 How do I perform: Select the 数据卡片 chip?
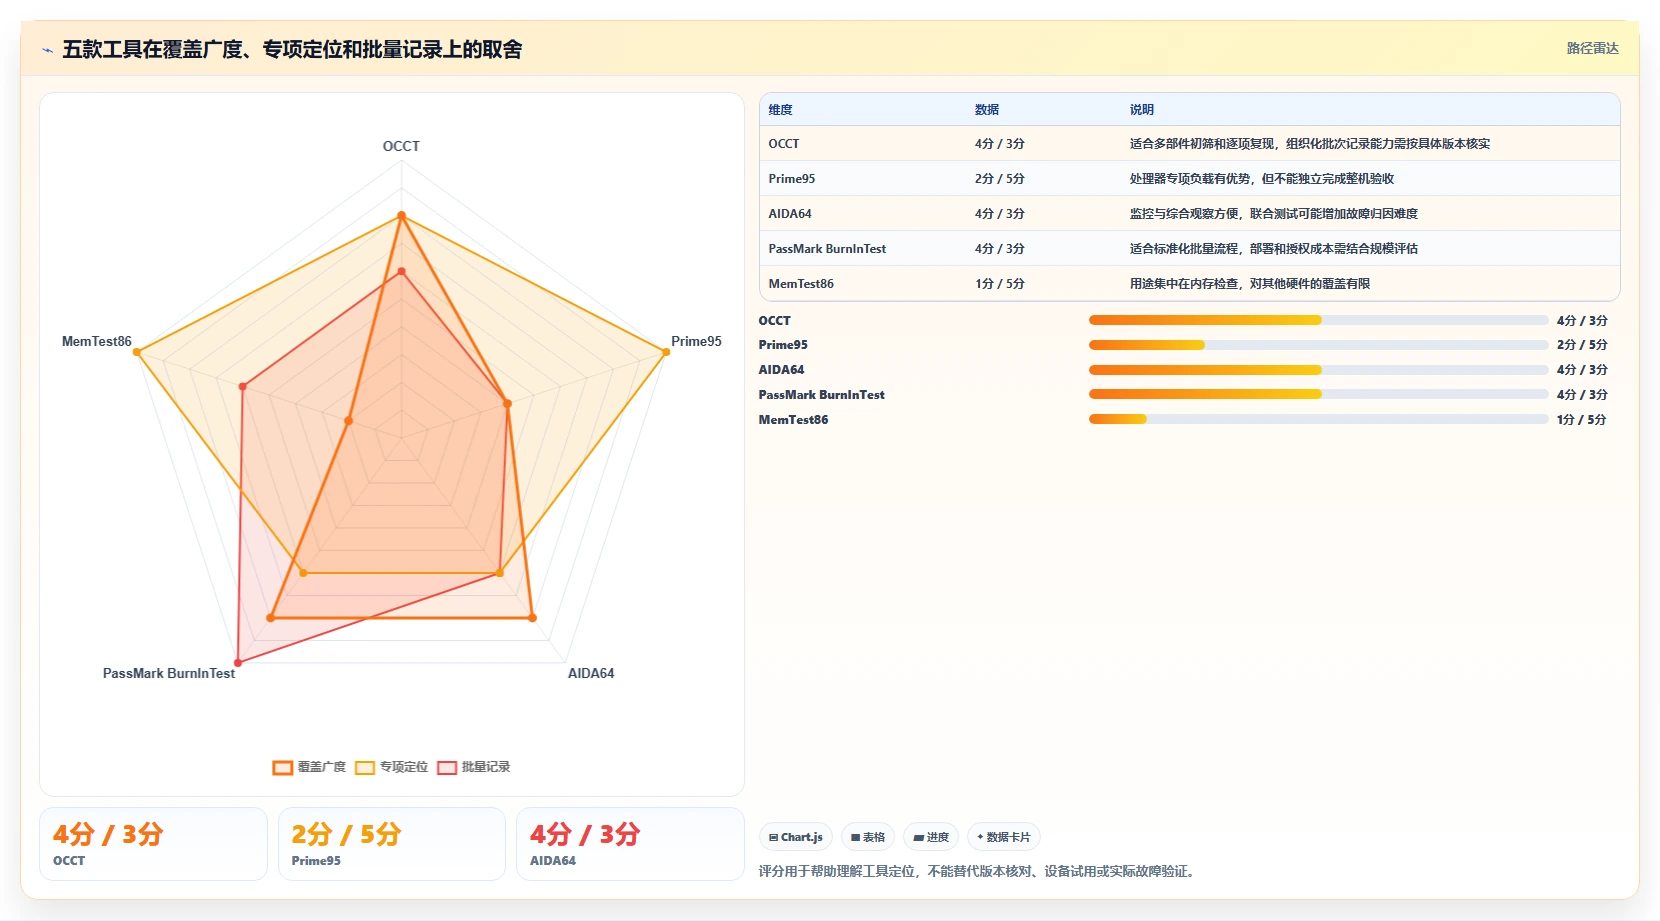tap(1004, 837)
